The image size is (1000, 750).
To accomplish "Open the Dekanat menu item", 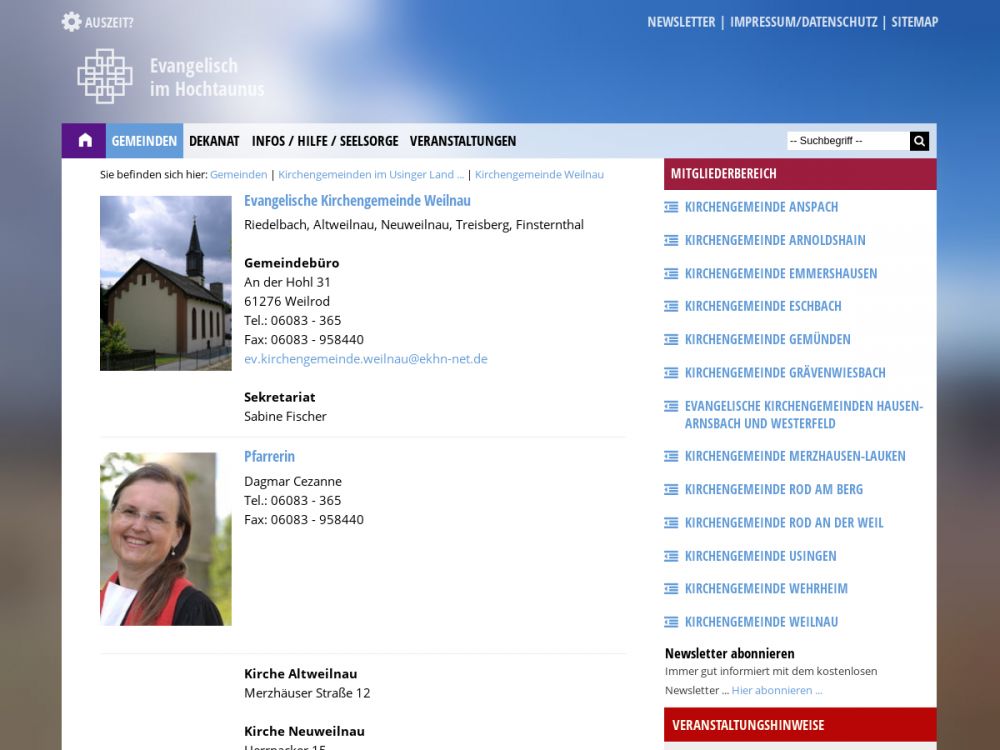I will [x=214, y=141].
